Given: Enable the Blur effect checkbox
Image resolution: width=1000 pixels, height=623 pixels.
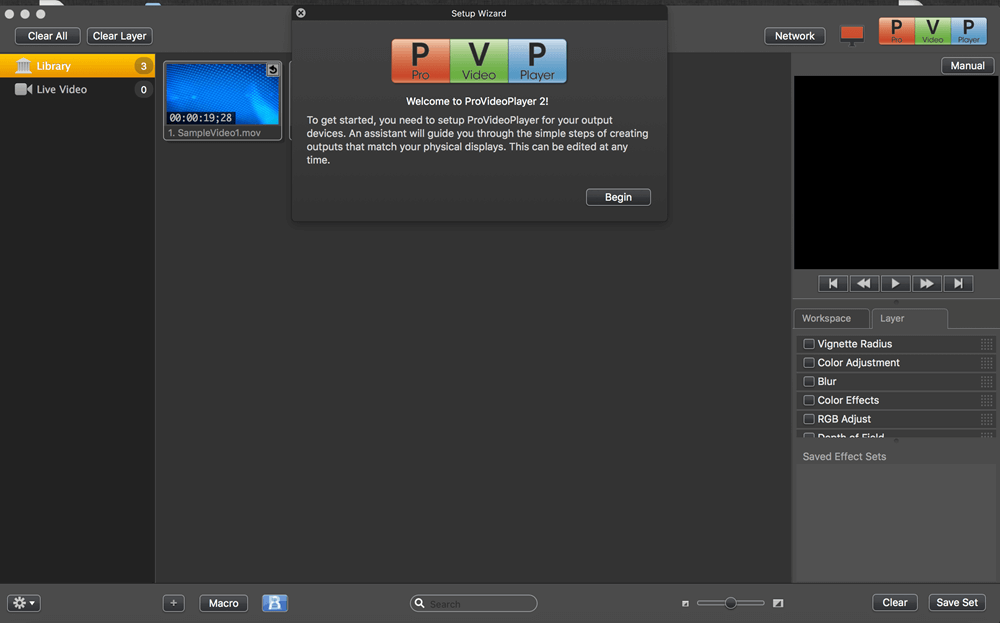Looking at the screenshot, I should click(809, 381).
